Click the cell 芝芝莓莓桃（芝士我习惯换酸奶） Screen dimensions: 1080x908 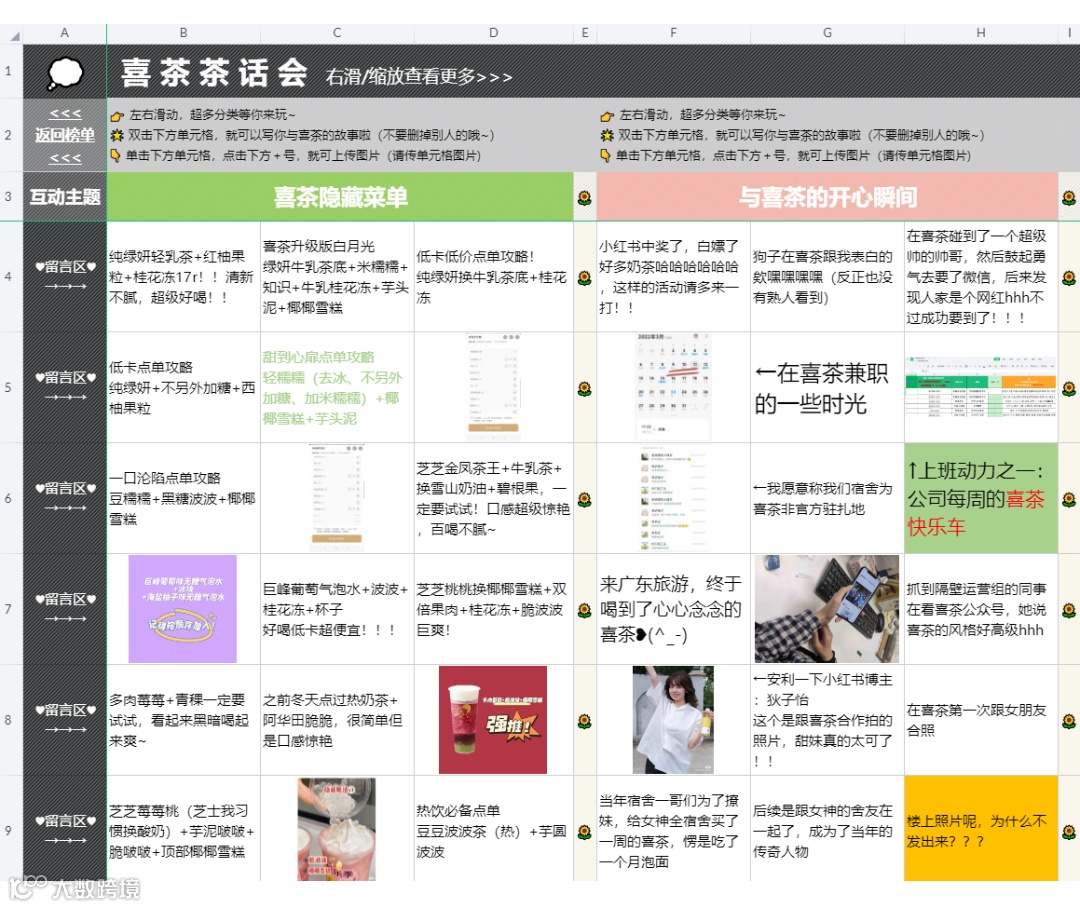pos(184,829)
